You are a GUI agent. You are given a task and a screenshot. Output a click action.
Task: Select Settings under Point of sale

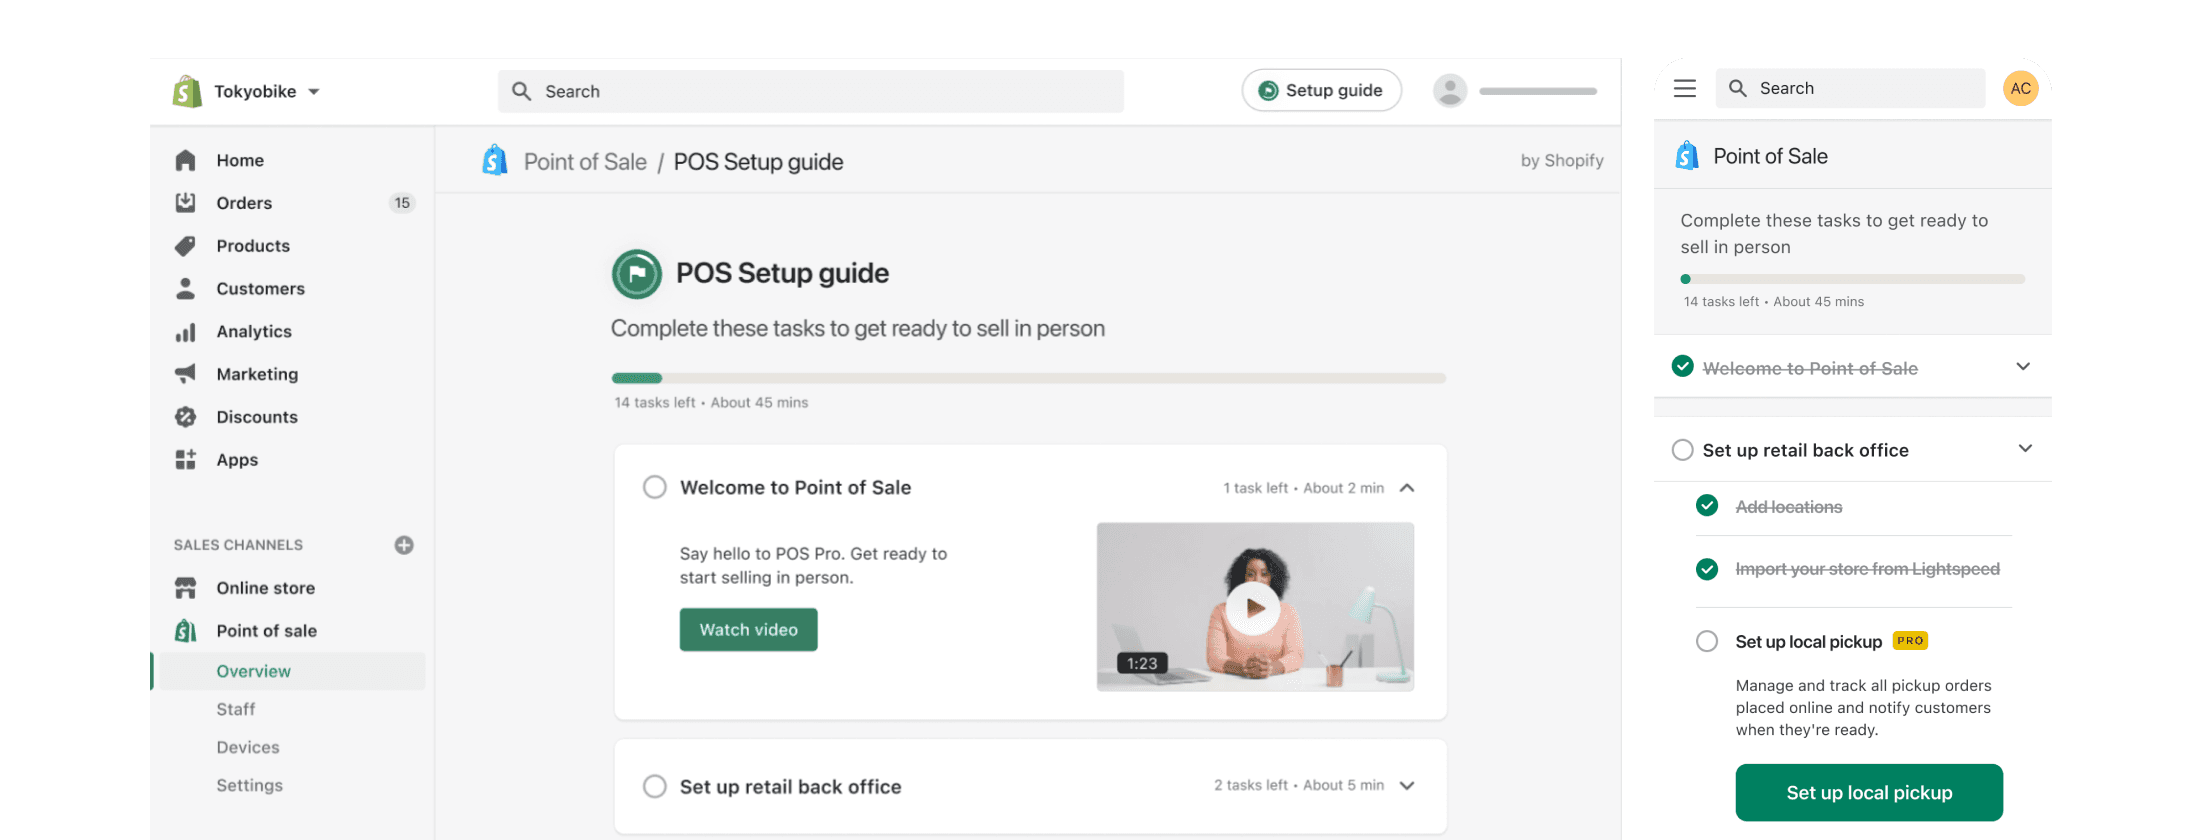(250, 785)
